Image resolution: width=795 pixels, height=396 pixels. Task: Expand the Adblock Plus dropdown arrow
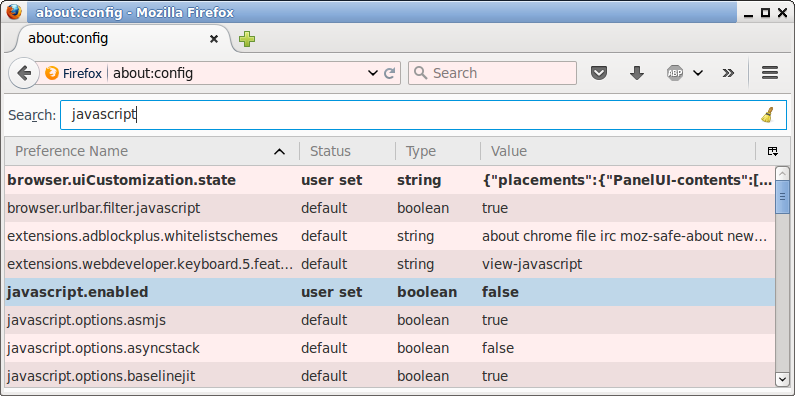[x=698, y=73]
